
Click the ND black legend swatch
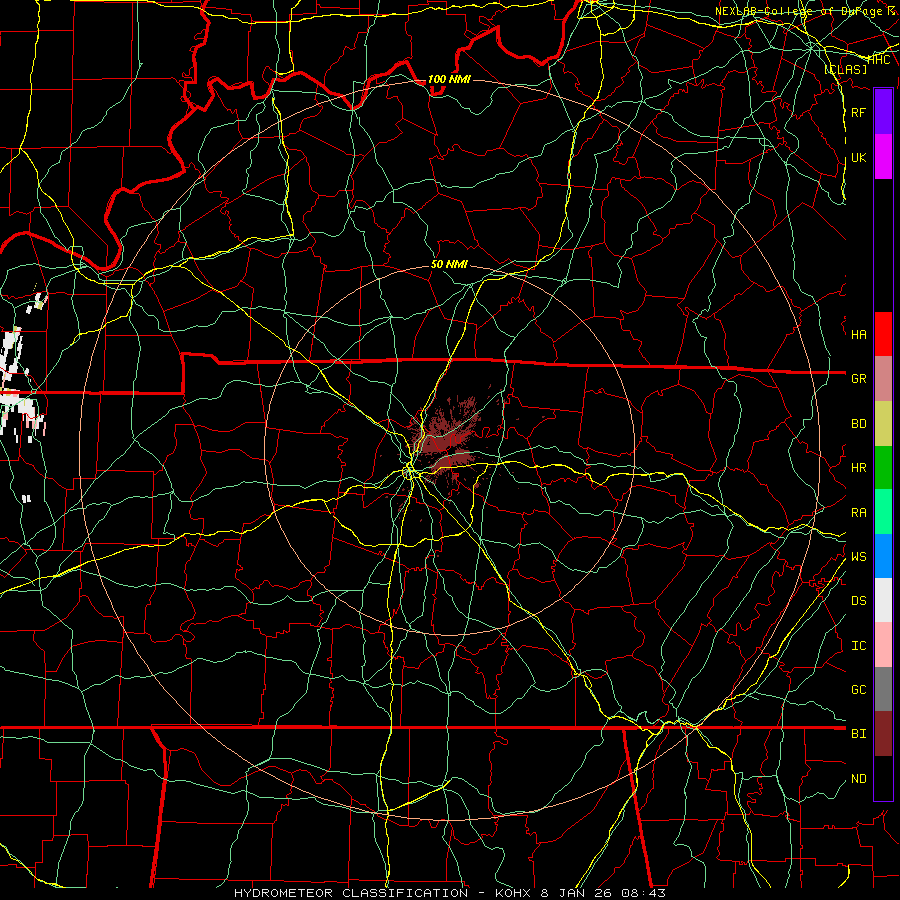coord(883,778)
